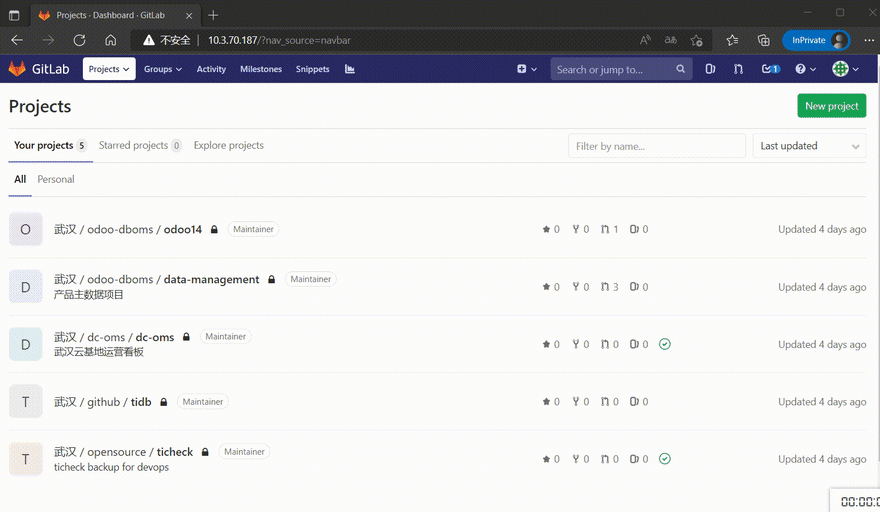Click the InPrivate profile button

[816, 40]
